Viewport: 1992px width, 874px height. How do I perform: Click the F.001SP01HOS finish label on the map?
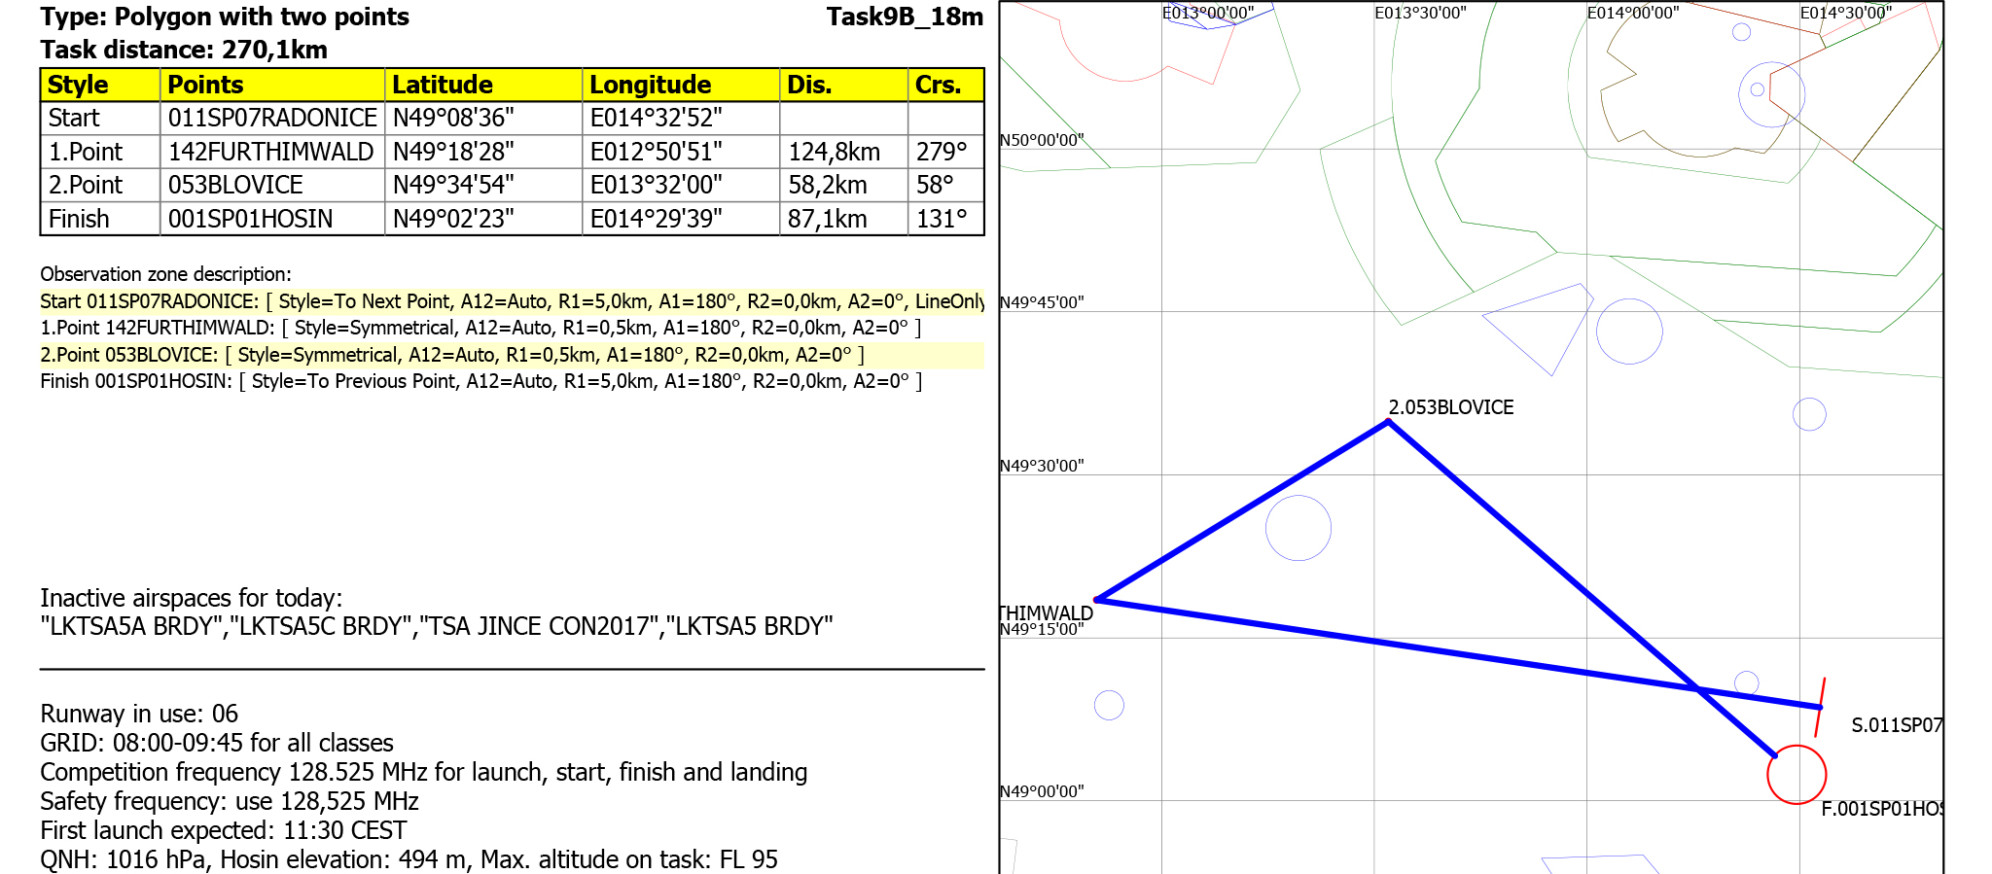1880,808
